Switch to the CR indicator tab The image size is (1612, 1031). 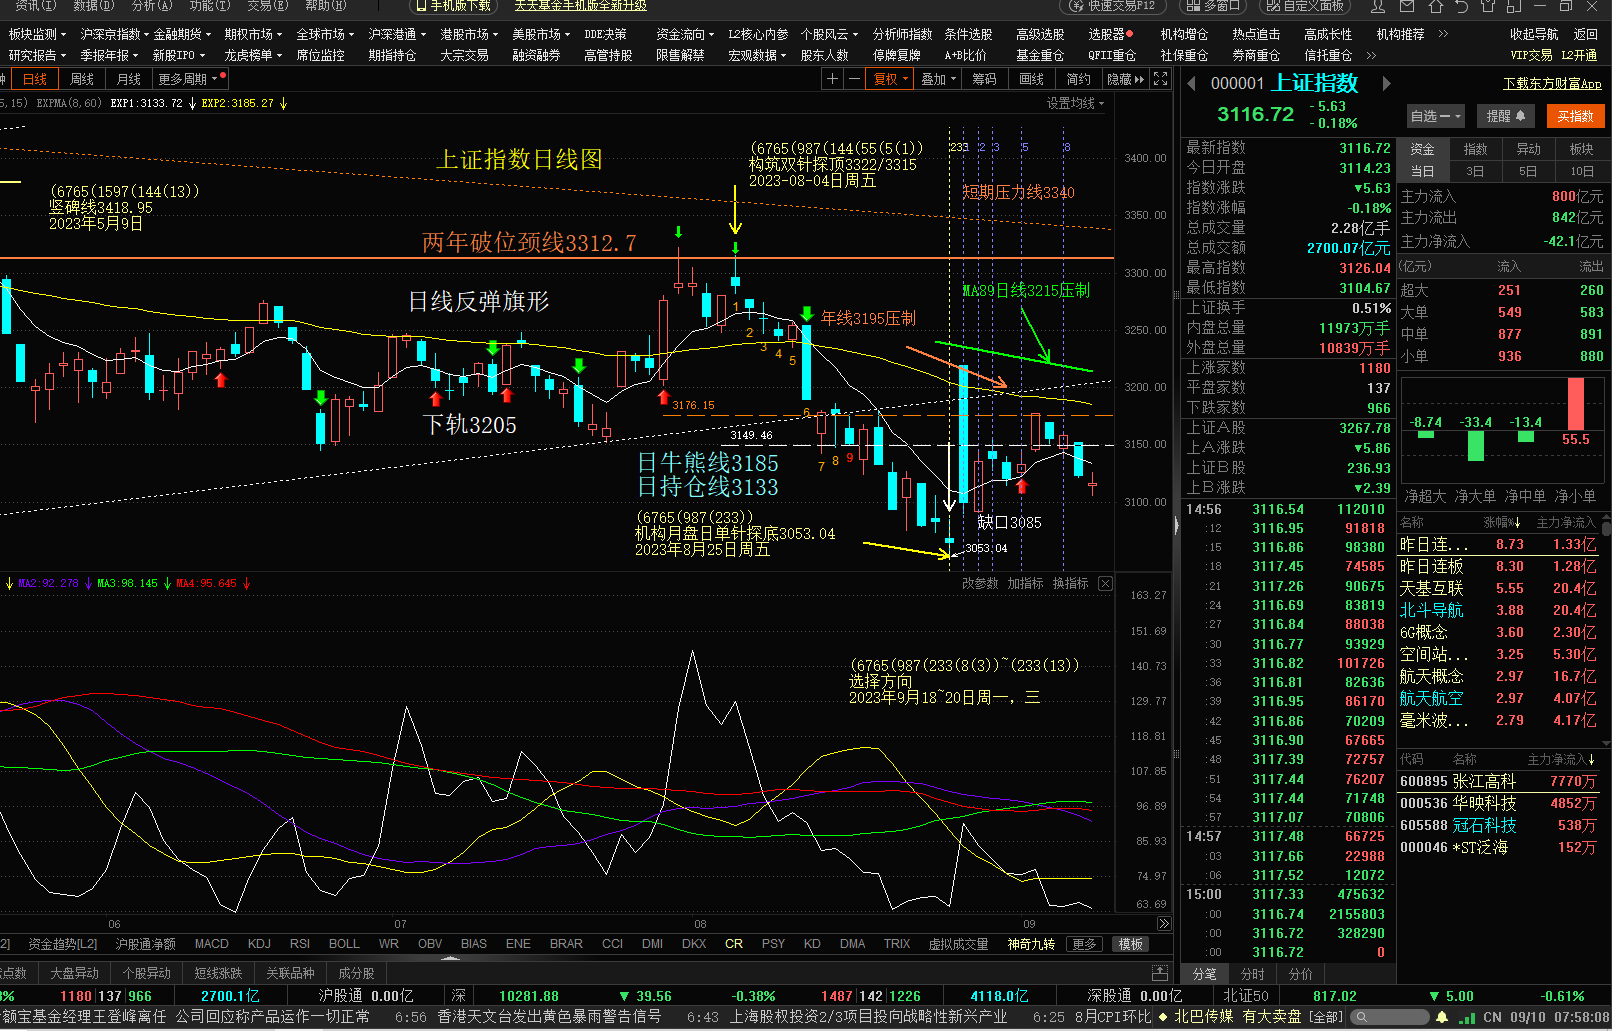pos(733,944)
